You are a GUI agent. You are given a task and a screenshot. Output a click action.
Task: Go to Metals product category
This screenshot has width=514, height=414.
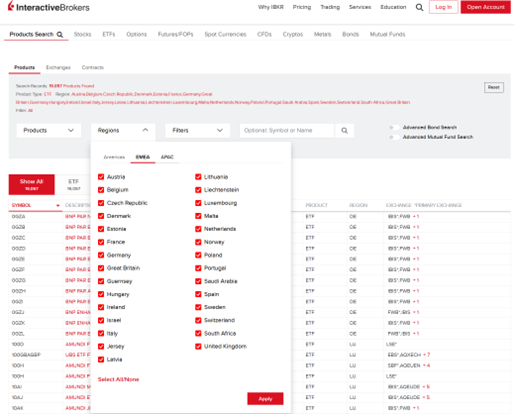pos(322,34)
